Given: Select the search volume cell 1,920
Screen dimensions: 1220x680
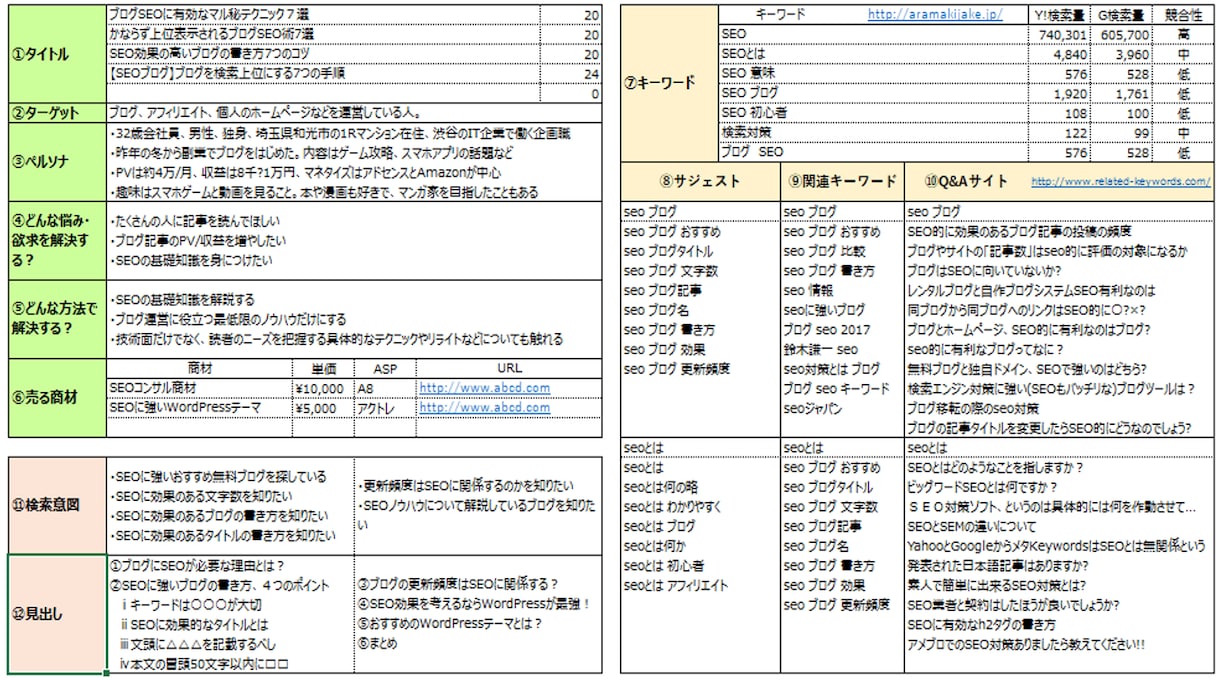Looking at the screenshot, I should click(1059, 93).
